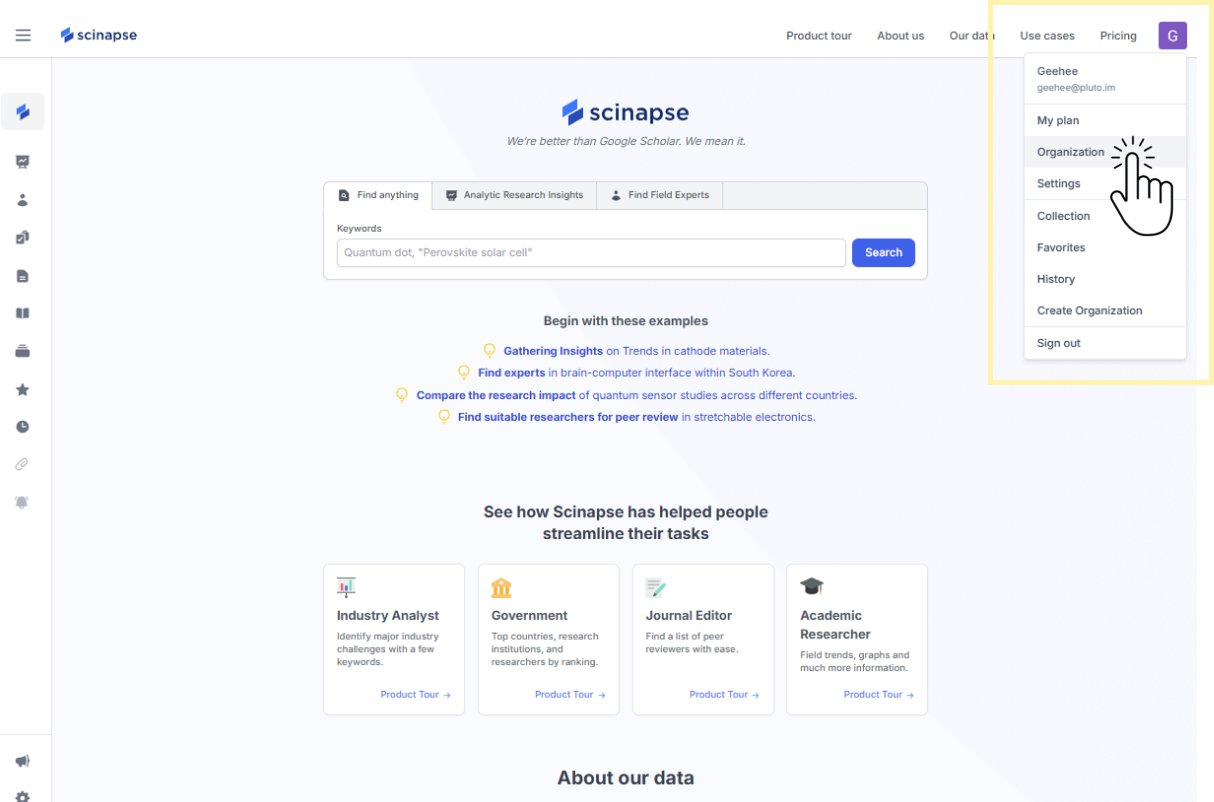Click the bell alert icon in sidebar

[23, 502]
